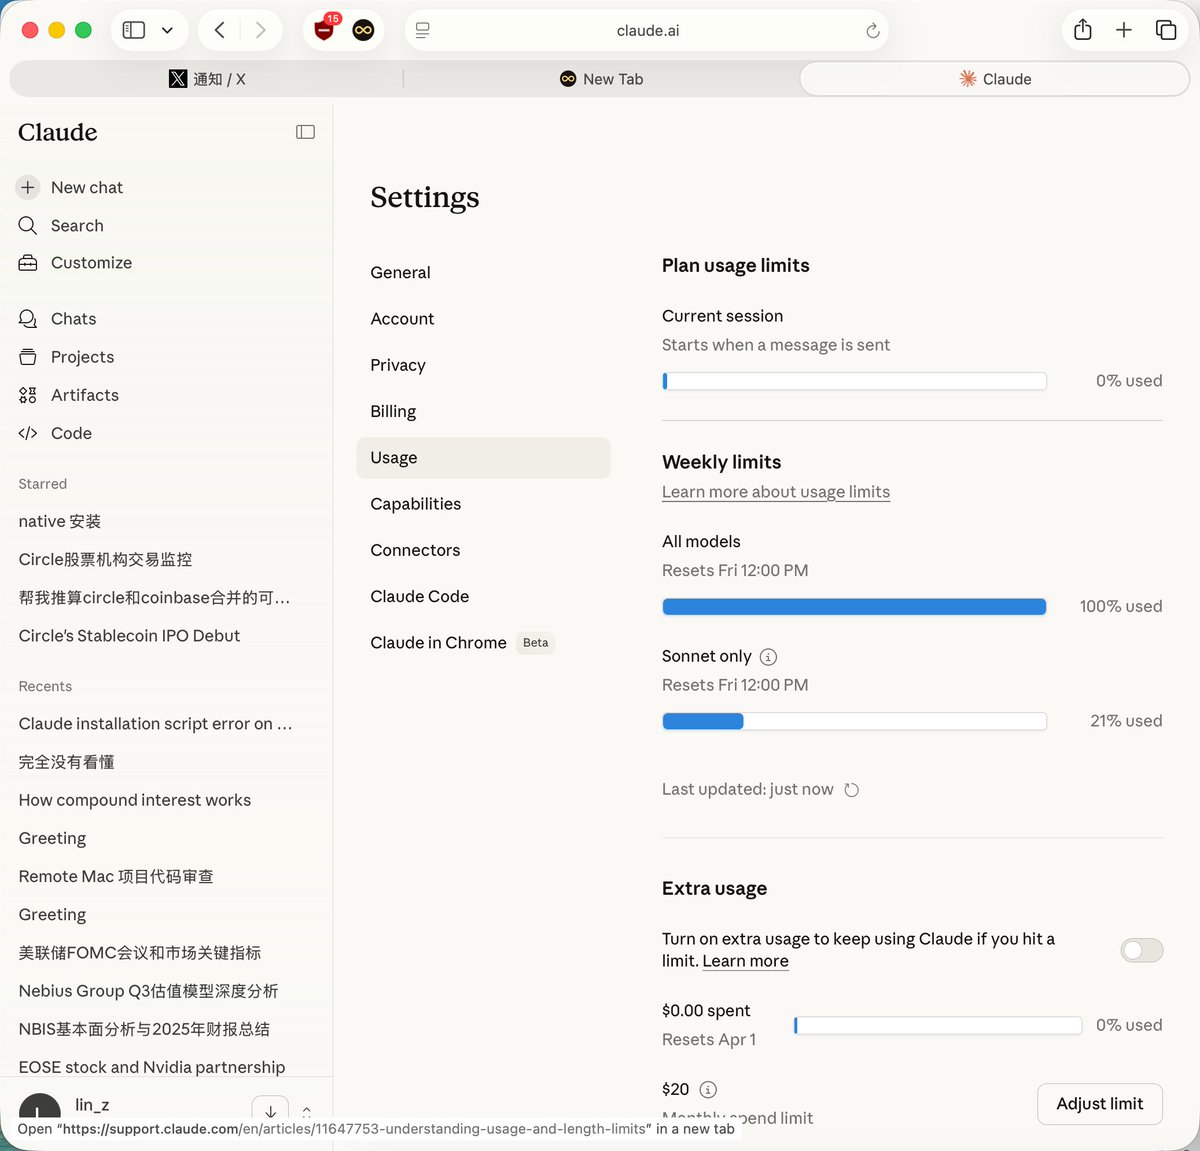The image size is (1200, 1151).
Task: Open chat Nebius Group Q3估值模型深度分析
Action: pyautogui.click(x=148, y=991)
